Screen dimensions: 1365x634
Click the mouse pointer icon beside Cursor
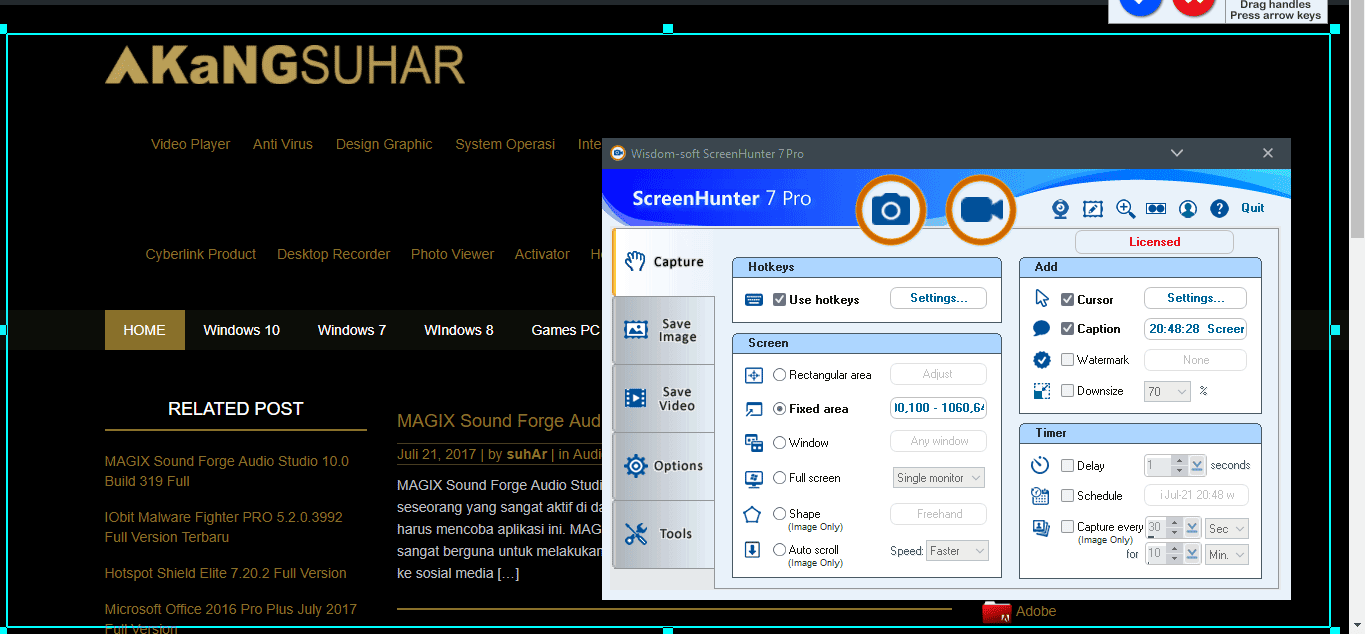[x=1042, y=298]
